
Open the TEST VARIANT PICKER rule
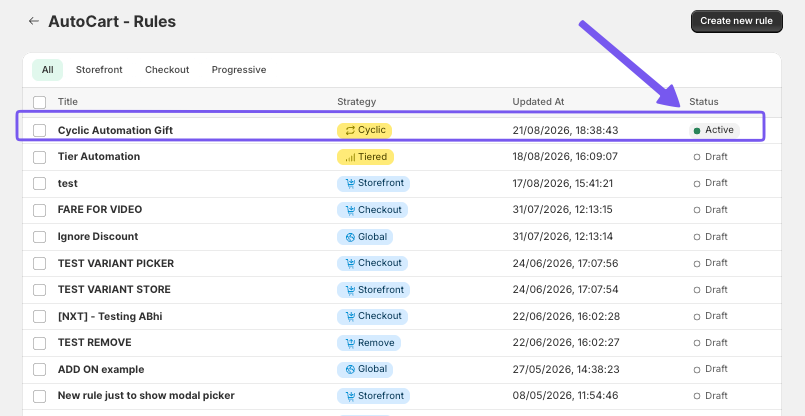pyautogui.click(x=116, y=263)
